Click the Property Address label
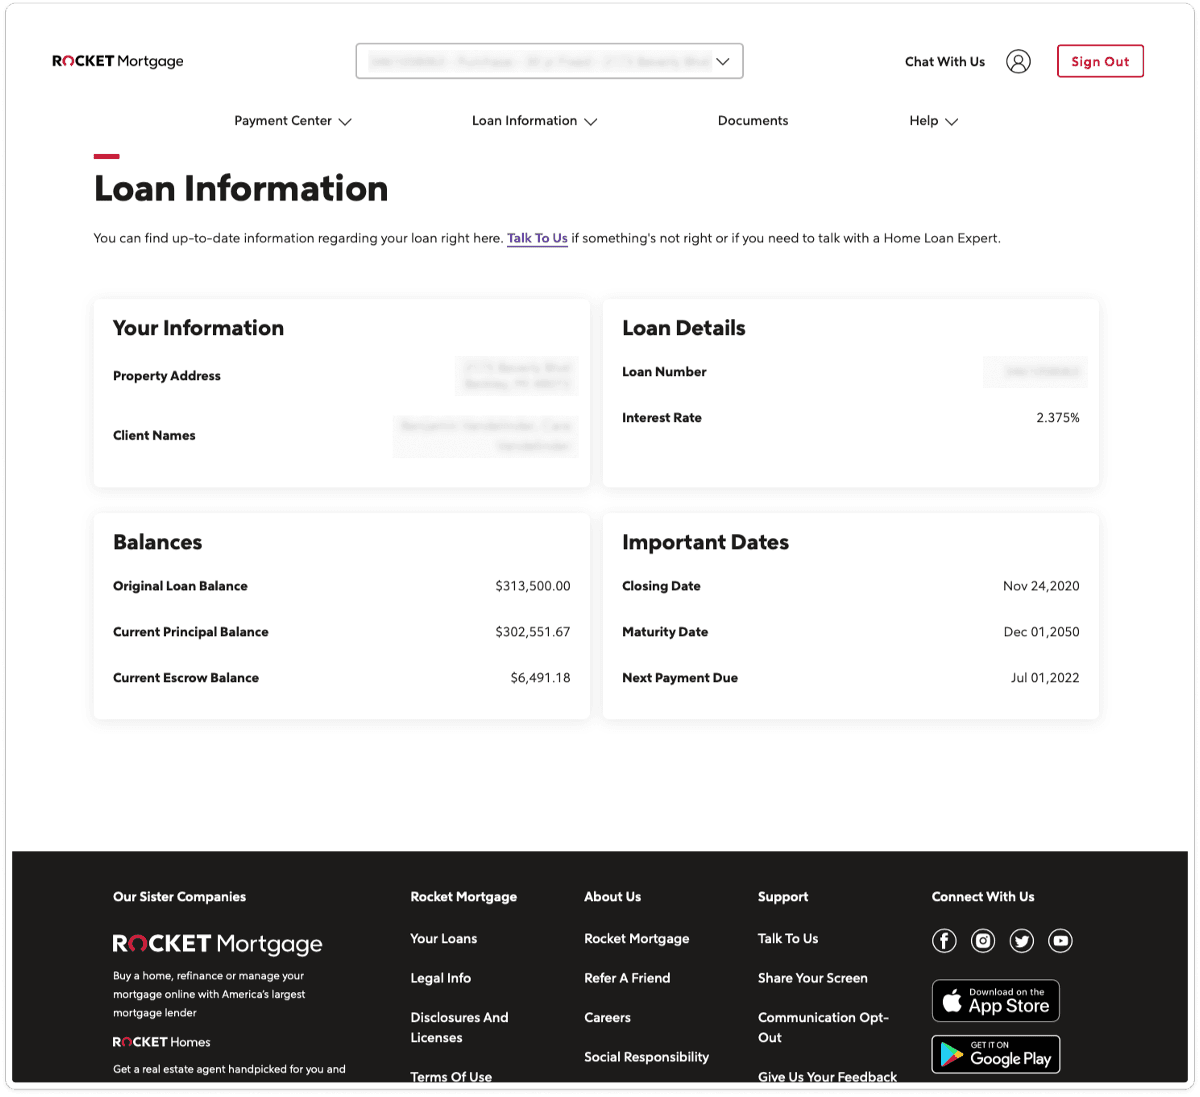 167,376
